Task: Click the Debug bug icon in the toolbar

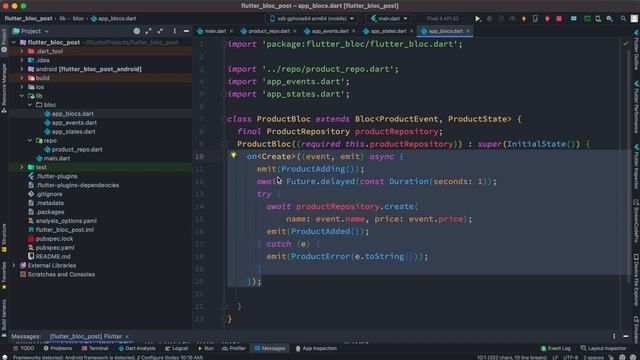Action: [489, 19]
